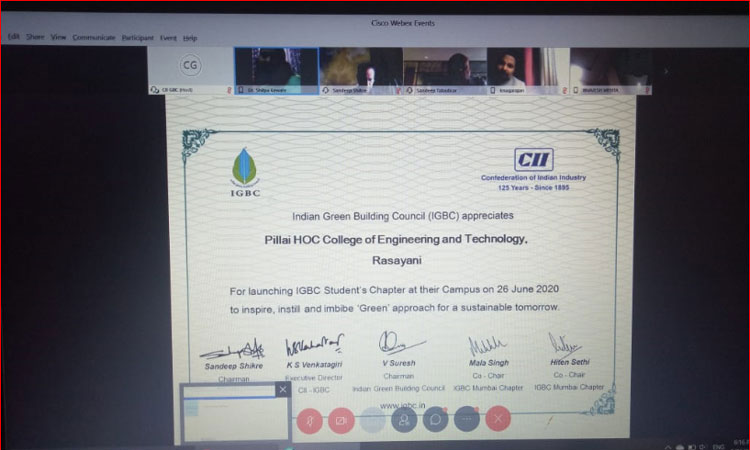Open the Share menu
This screenshot has height=450, width=750.
(35, 37)
